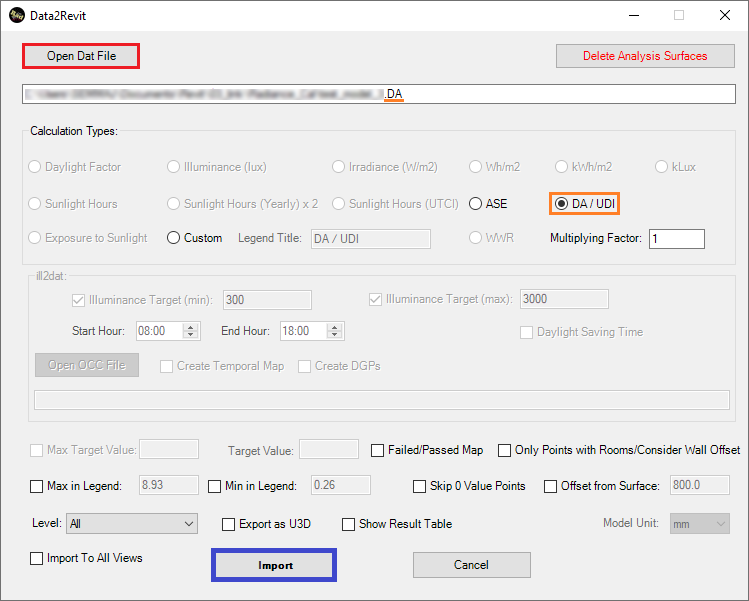Toggle Create Temporal Map checkbox

[x=166, y=366]
